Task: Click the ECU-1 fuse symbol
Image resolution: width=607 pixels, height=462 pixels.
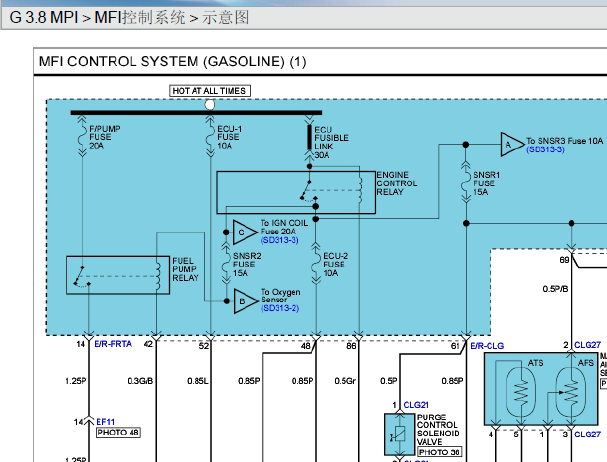Action: tap(210, 137)
